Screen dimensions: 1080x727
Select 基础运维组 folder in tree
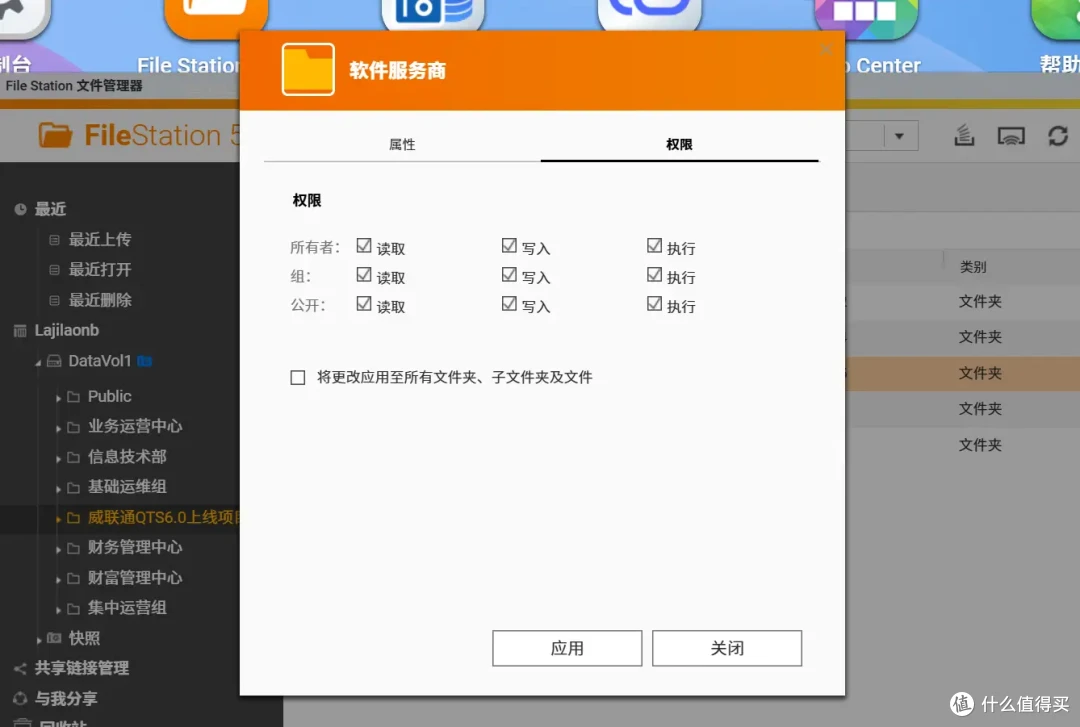click(127, 487)
